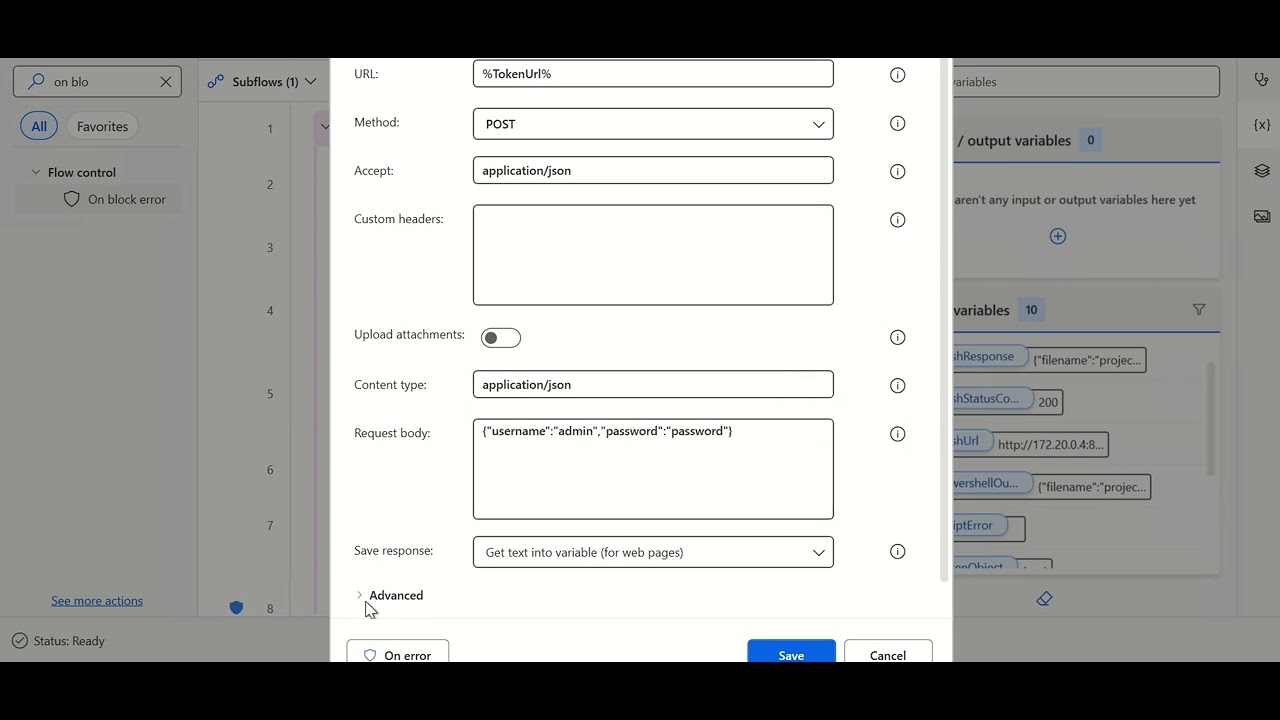Click the Content type input field

click(x=653, y=384)
